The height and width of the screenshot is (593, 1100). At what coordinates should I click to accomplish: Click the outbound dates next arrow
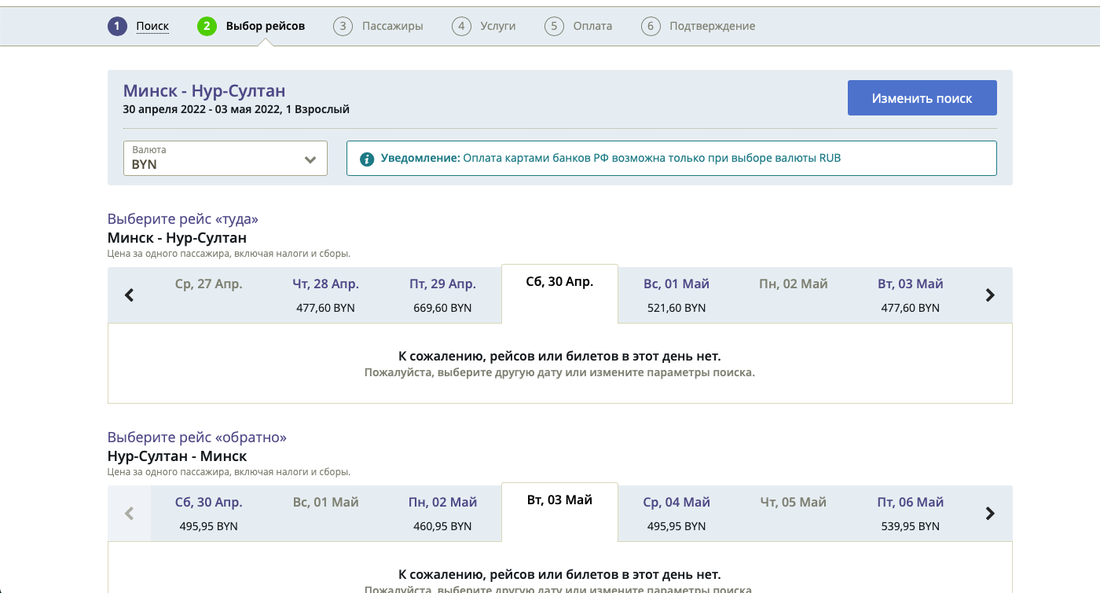[x=990, y=295]
